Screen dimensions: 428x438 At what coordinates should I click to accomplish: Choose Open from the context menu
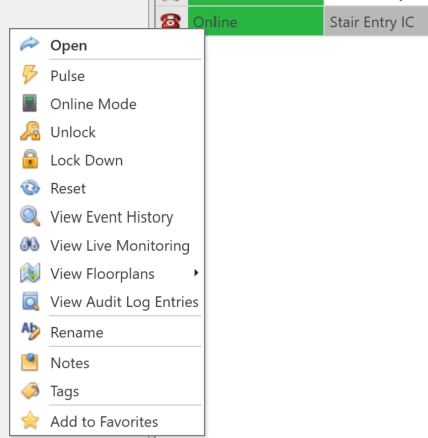coord(107,45)
